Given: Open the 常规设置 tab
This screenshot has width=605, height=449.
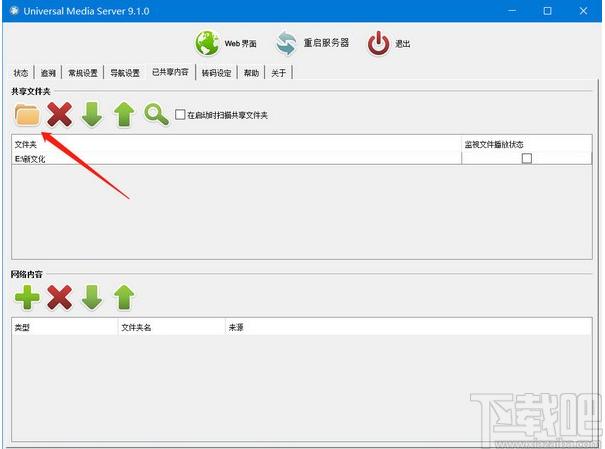Looking at the screenshot, I should [x=83, y=73].
